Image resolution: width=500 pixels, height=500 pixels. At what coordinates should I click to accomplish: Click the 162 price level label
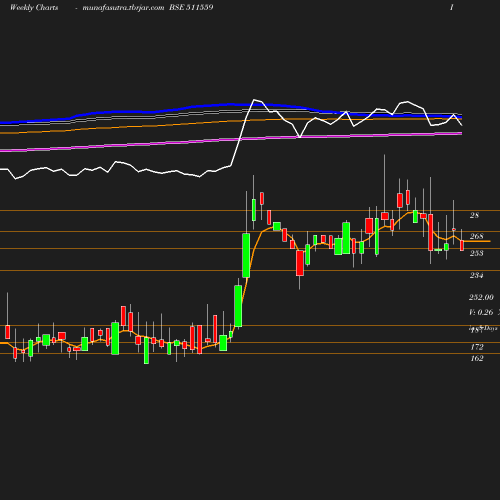[477, 358]
